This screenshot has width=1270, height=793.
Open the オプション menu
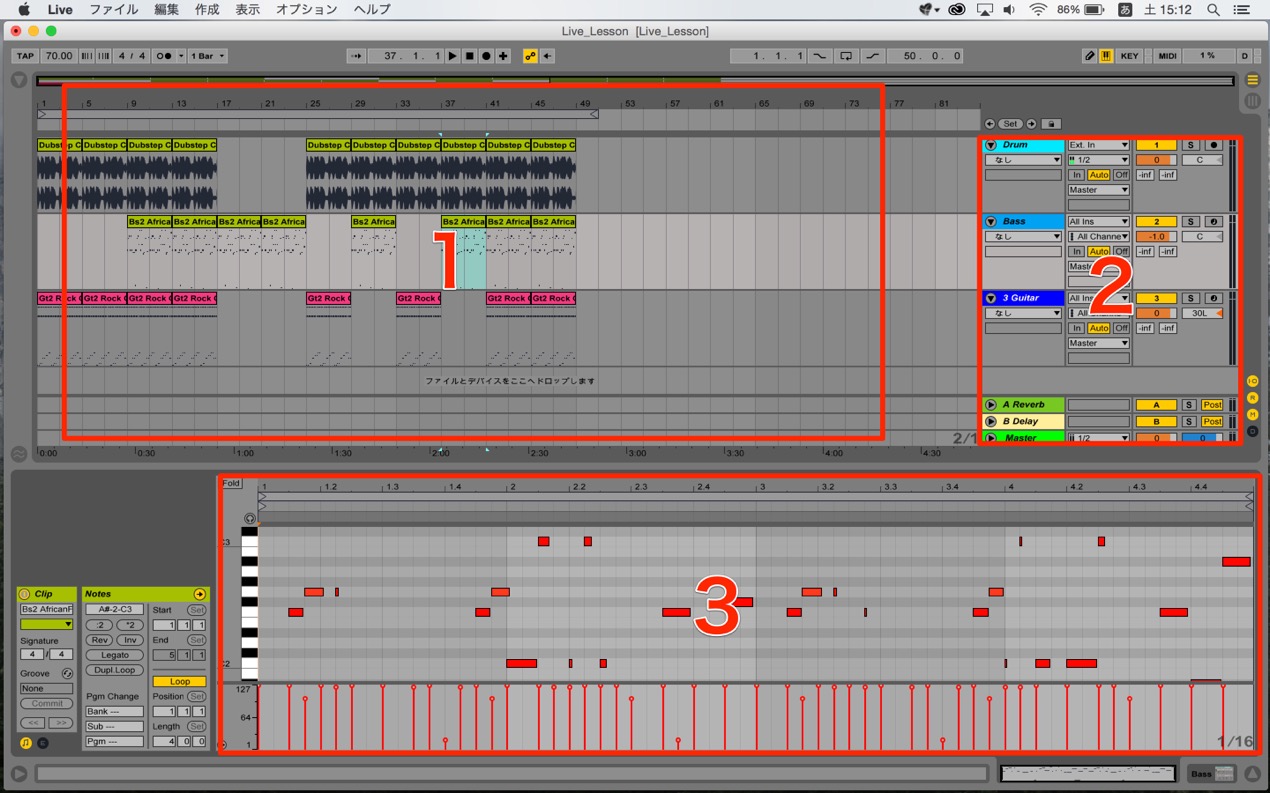pyautogui.click(x=307, y=9)
